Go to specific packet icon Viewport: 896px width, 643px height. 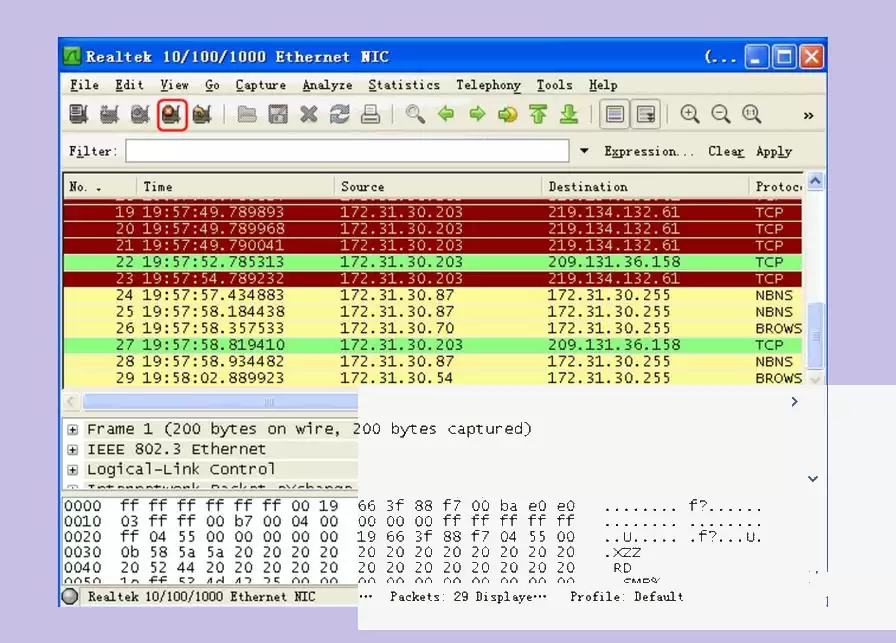tap(507, 114)
